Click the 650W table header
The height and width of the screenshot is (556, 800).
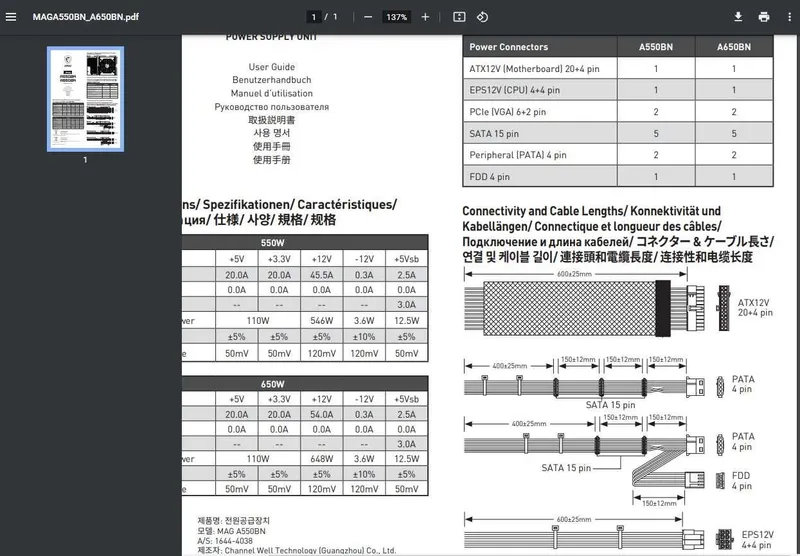click(272, 384)
